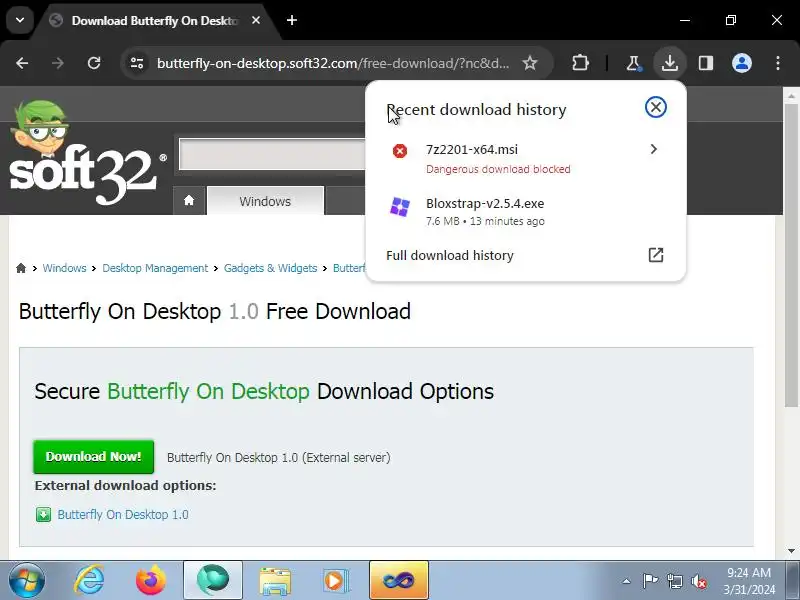This screenshot has height=600, width=800.
Task: Click the Butterfly On Desktop 1.0 external link
Action: pos(123,514)
